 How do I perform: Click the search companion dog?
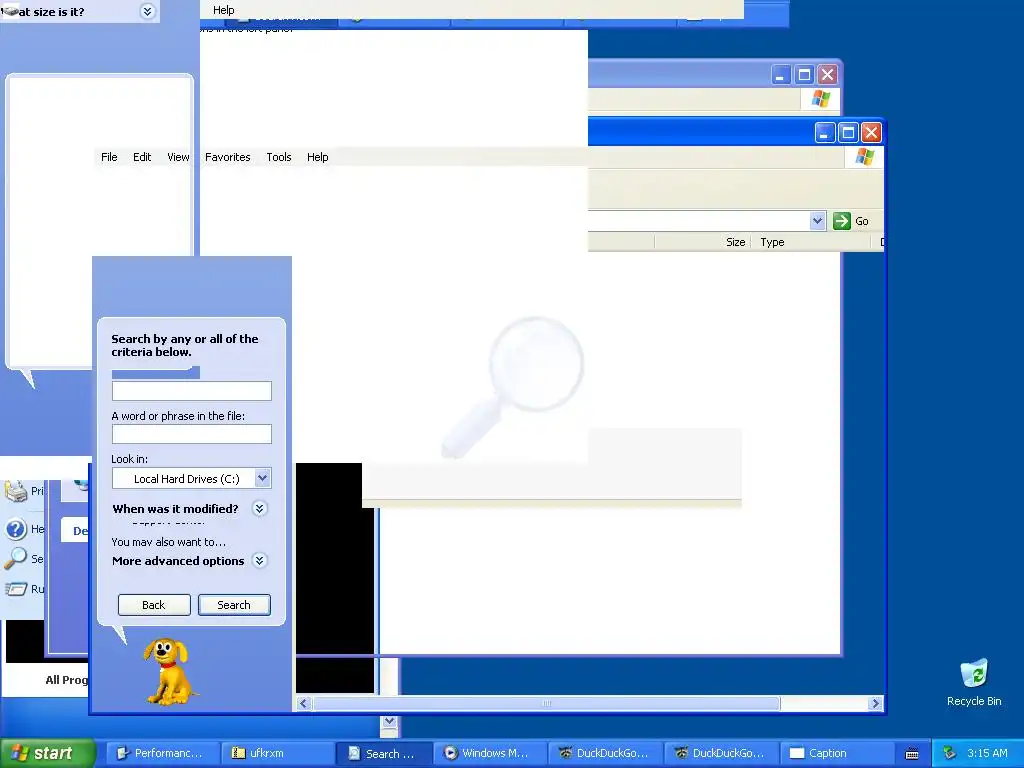(168, 671)
